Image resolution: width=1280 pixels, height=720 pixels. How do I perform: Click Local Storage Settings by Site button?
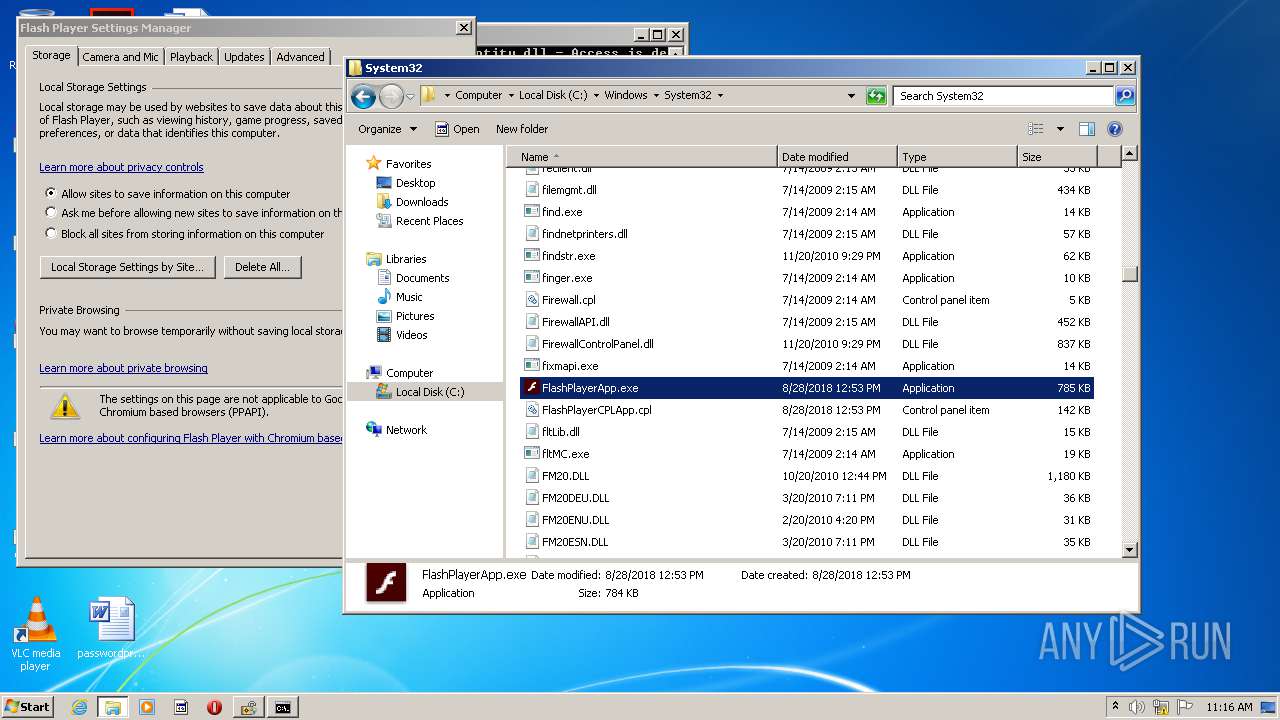tap(127, 267)
